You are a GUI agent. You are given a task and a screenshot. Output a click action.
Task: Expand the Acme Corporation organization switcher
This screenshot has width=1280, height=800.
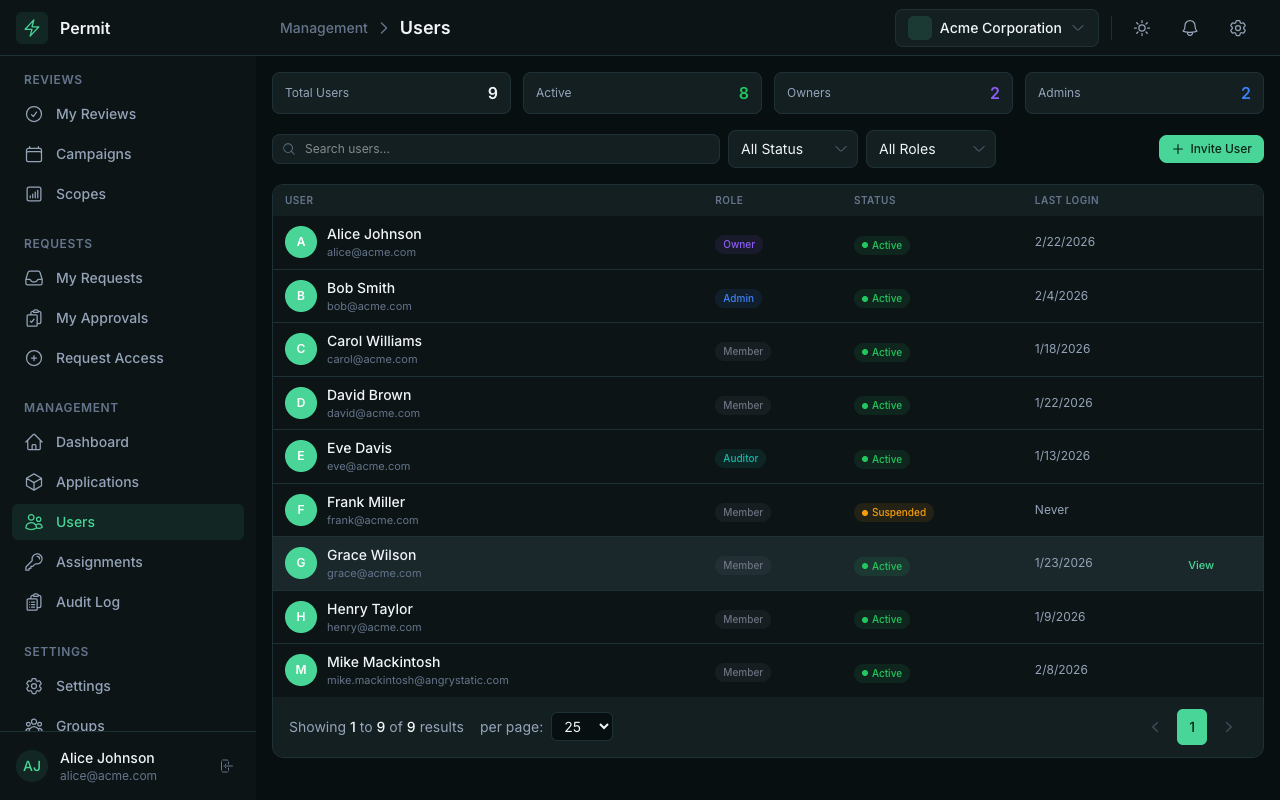996,28
